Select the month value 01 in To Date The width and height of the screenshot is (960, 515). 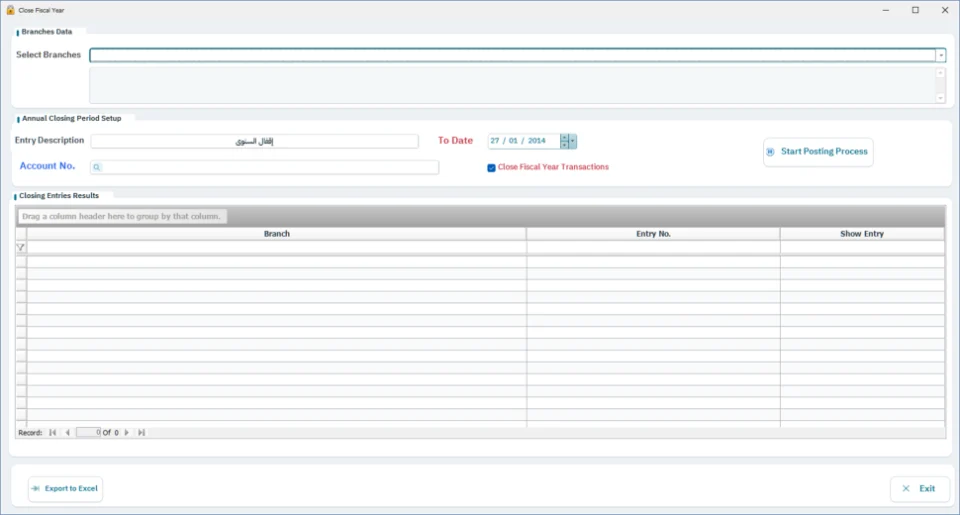(513, 141)
